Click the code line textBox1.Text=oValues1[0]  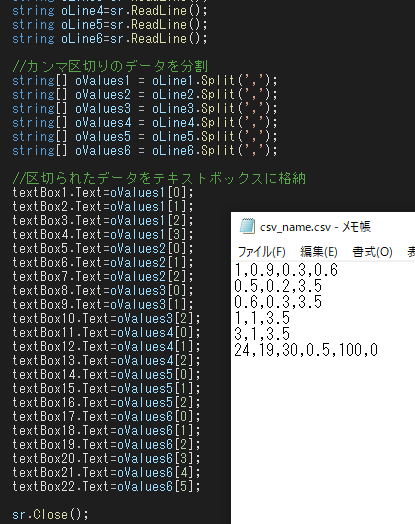point(103,192)
